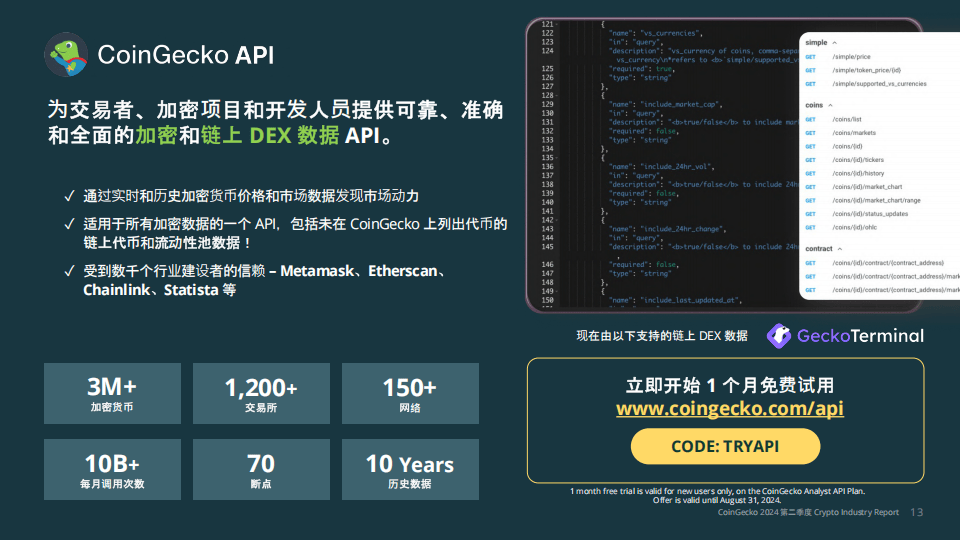Select the /simple/token_price/{id} endpoint
The image size is (960, 540).
866,70
